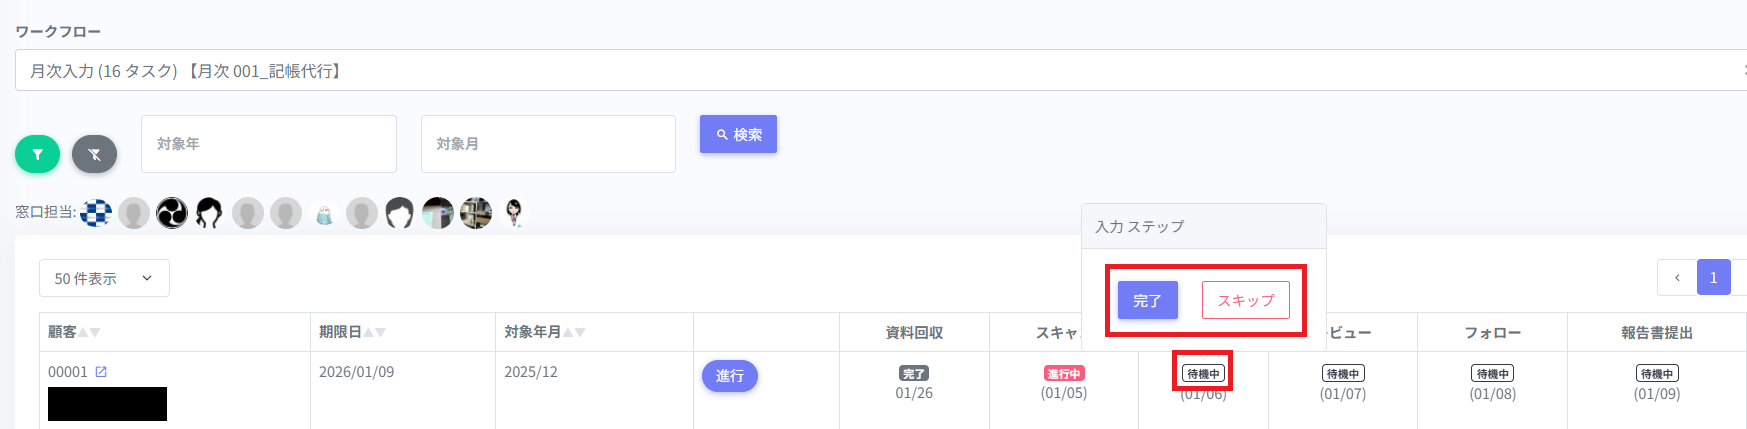
Task: Toggle the 進行 status pill
Action: 729,375
